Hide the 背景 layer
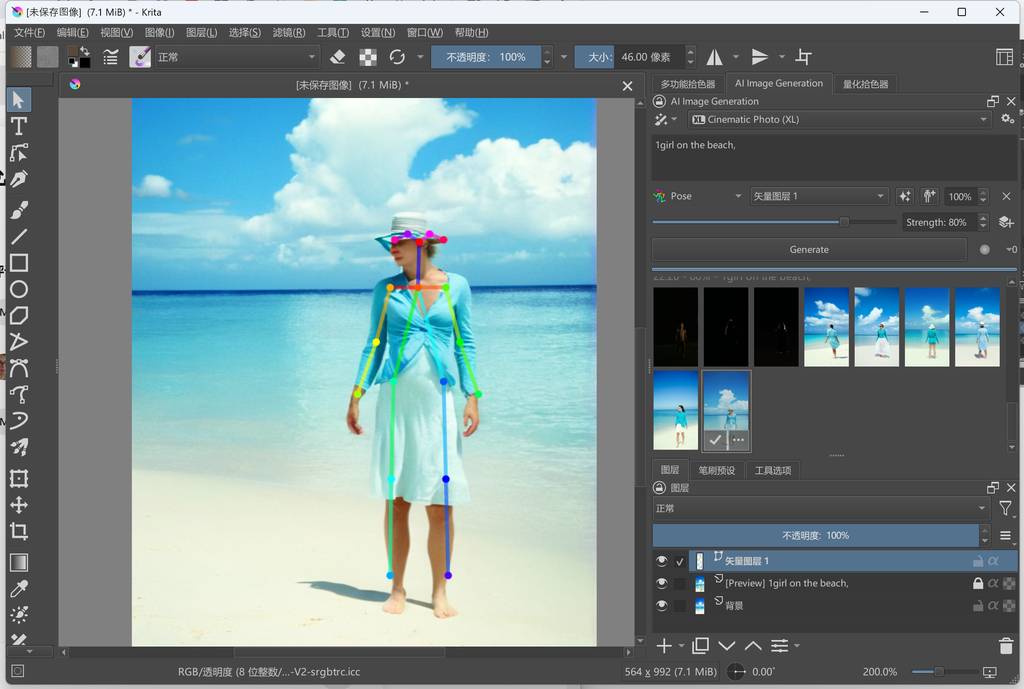Viewport: 1024px width, 689px height. [661, 605]
